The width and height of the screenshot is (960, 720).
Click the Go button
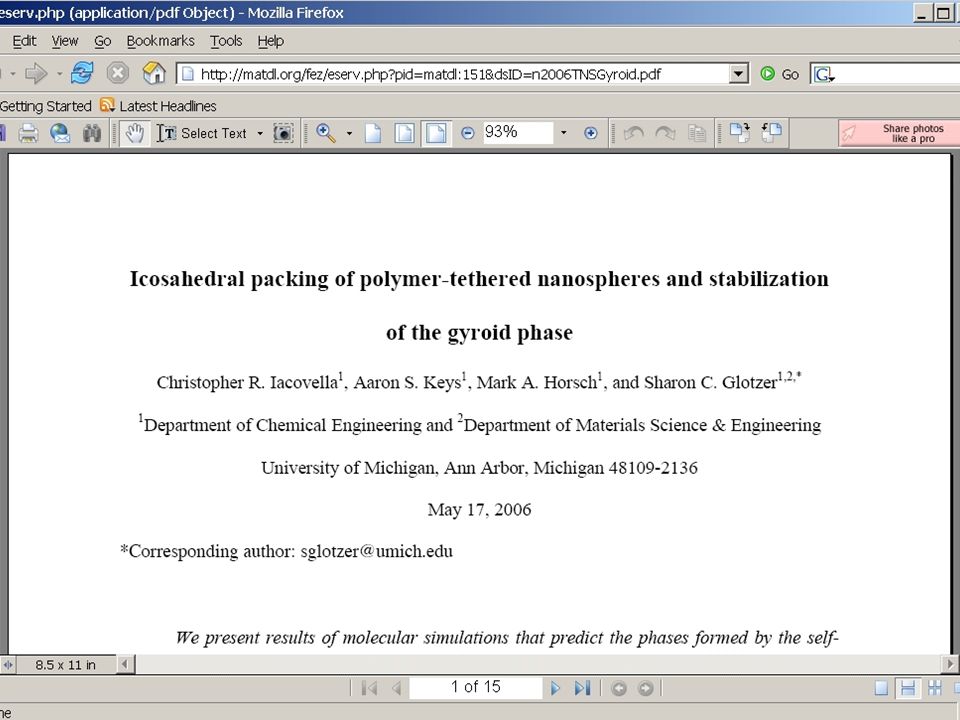click(x=779, y=74)
